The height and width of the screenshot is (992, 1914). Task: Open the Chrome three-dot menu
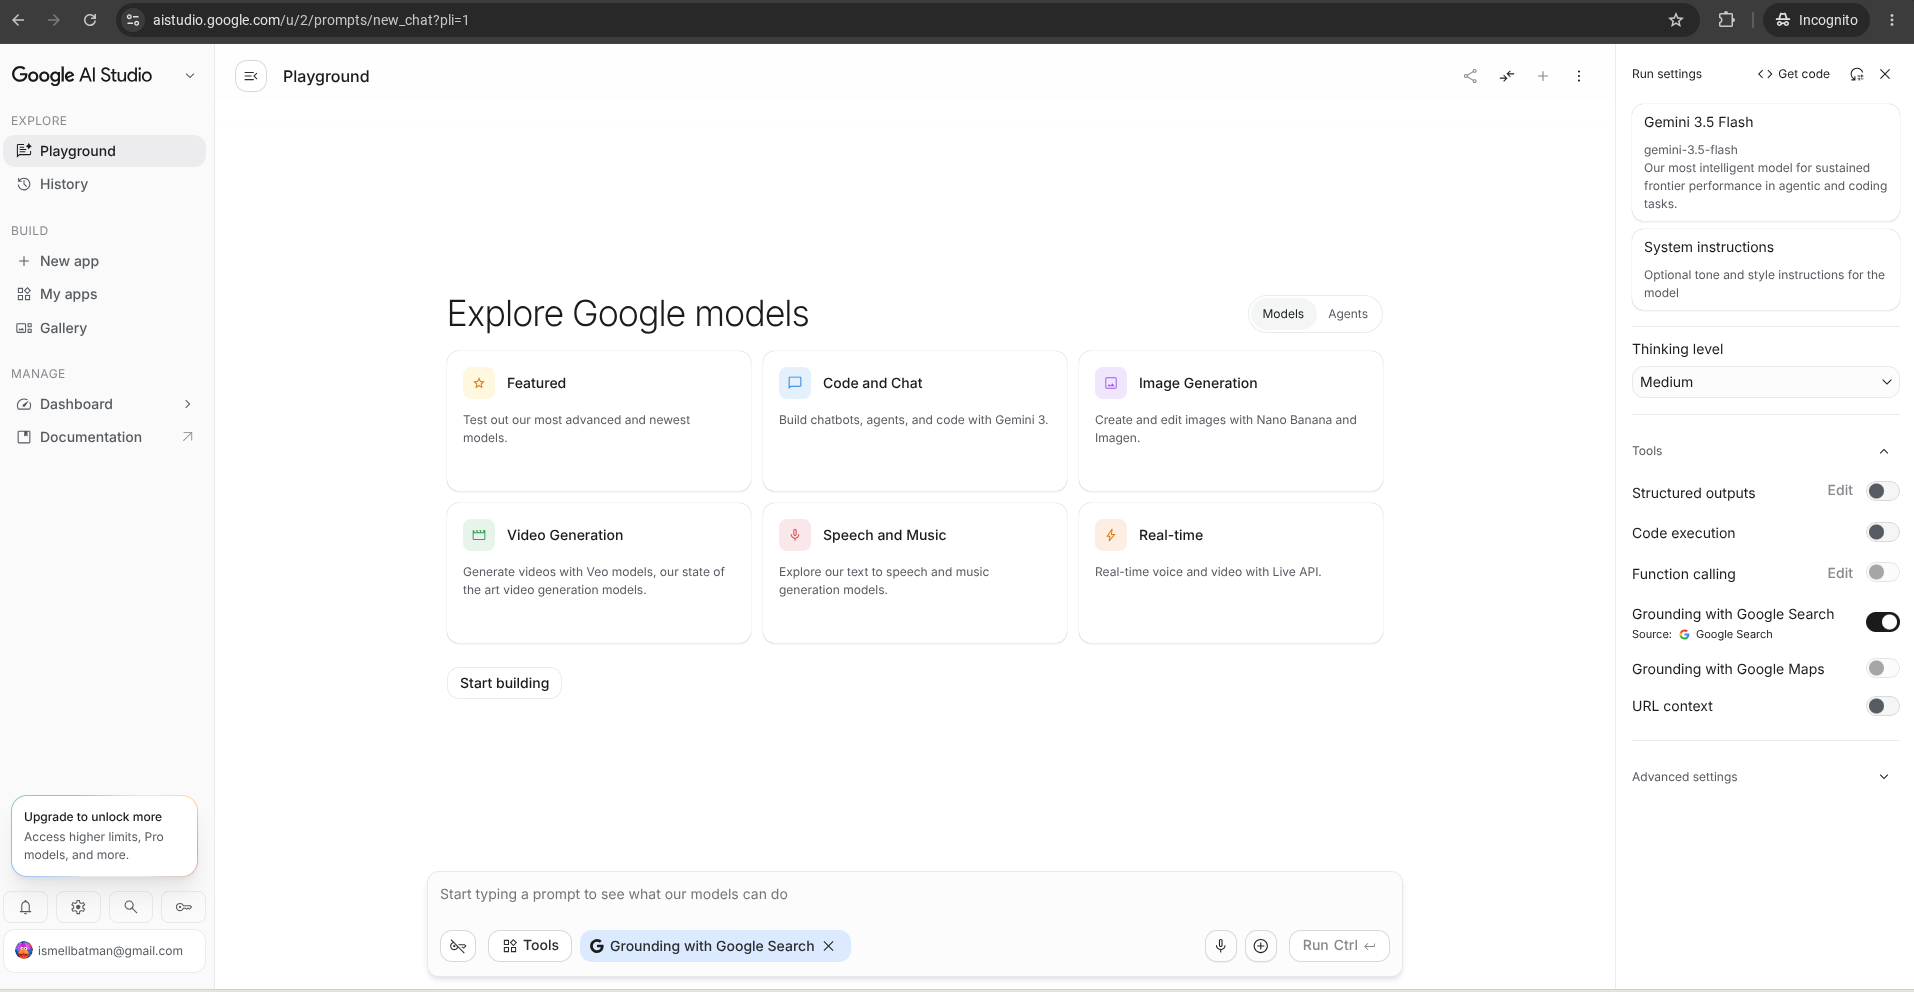[x=1892, y=20]
